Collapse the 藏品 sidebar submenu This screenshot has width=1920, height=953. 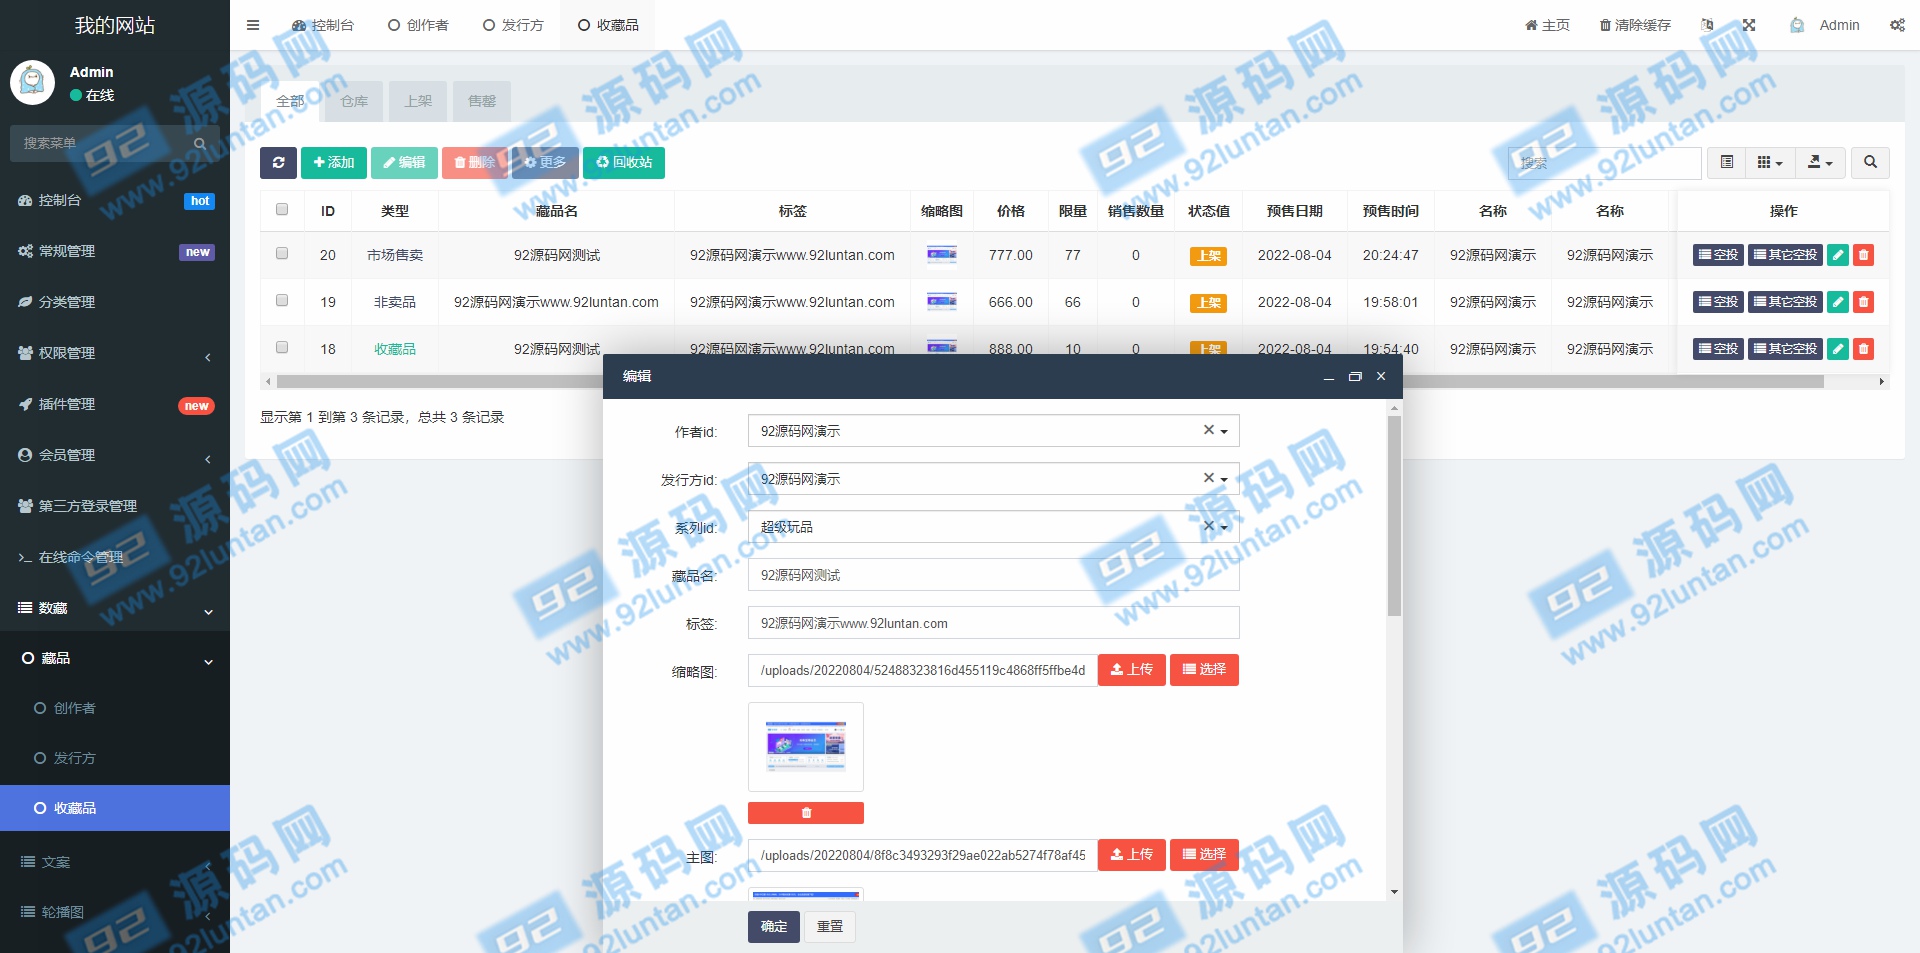115,658
